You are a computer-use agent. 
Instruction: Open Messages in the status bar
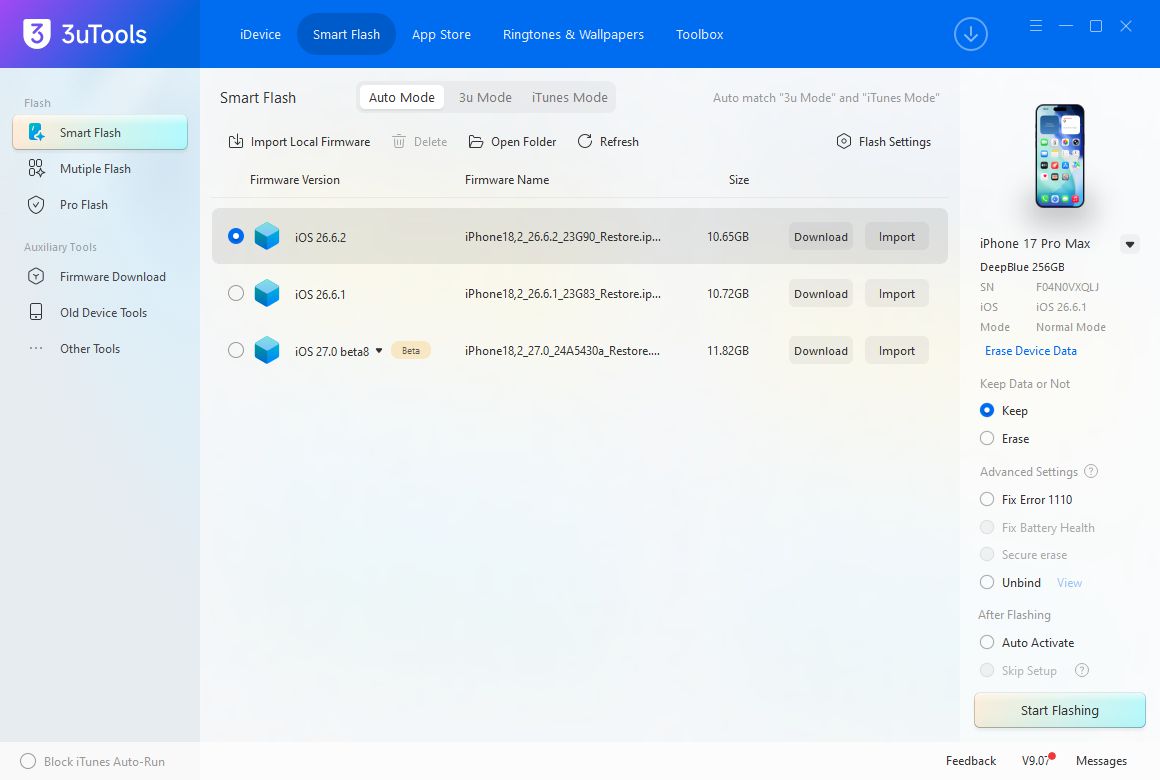[1101, 761]
